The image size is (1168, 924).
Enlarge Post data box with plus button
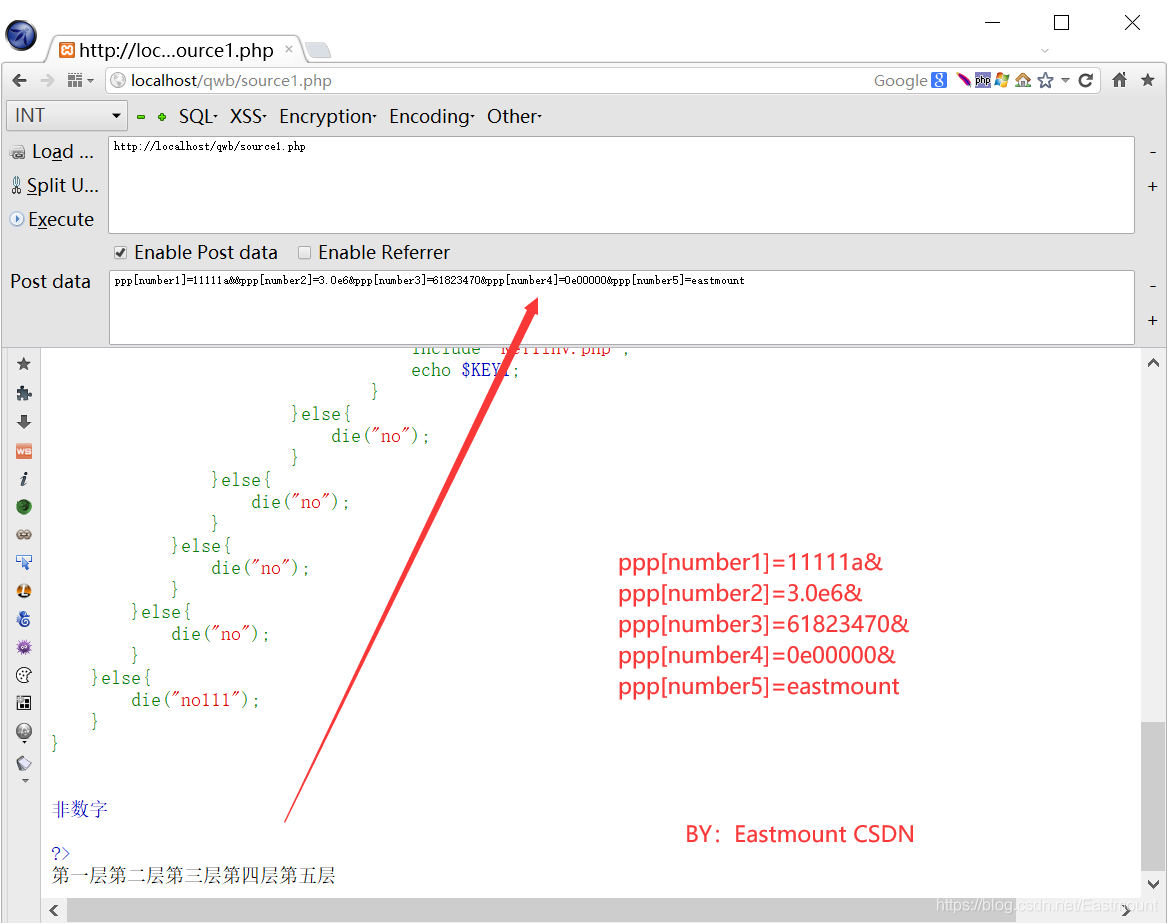click(1152, 320)
